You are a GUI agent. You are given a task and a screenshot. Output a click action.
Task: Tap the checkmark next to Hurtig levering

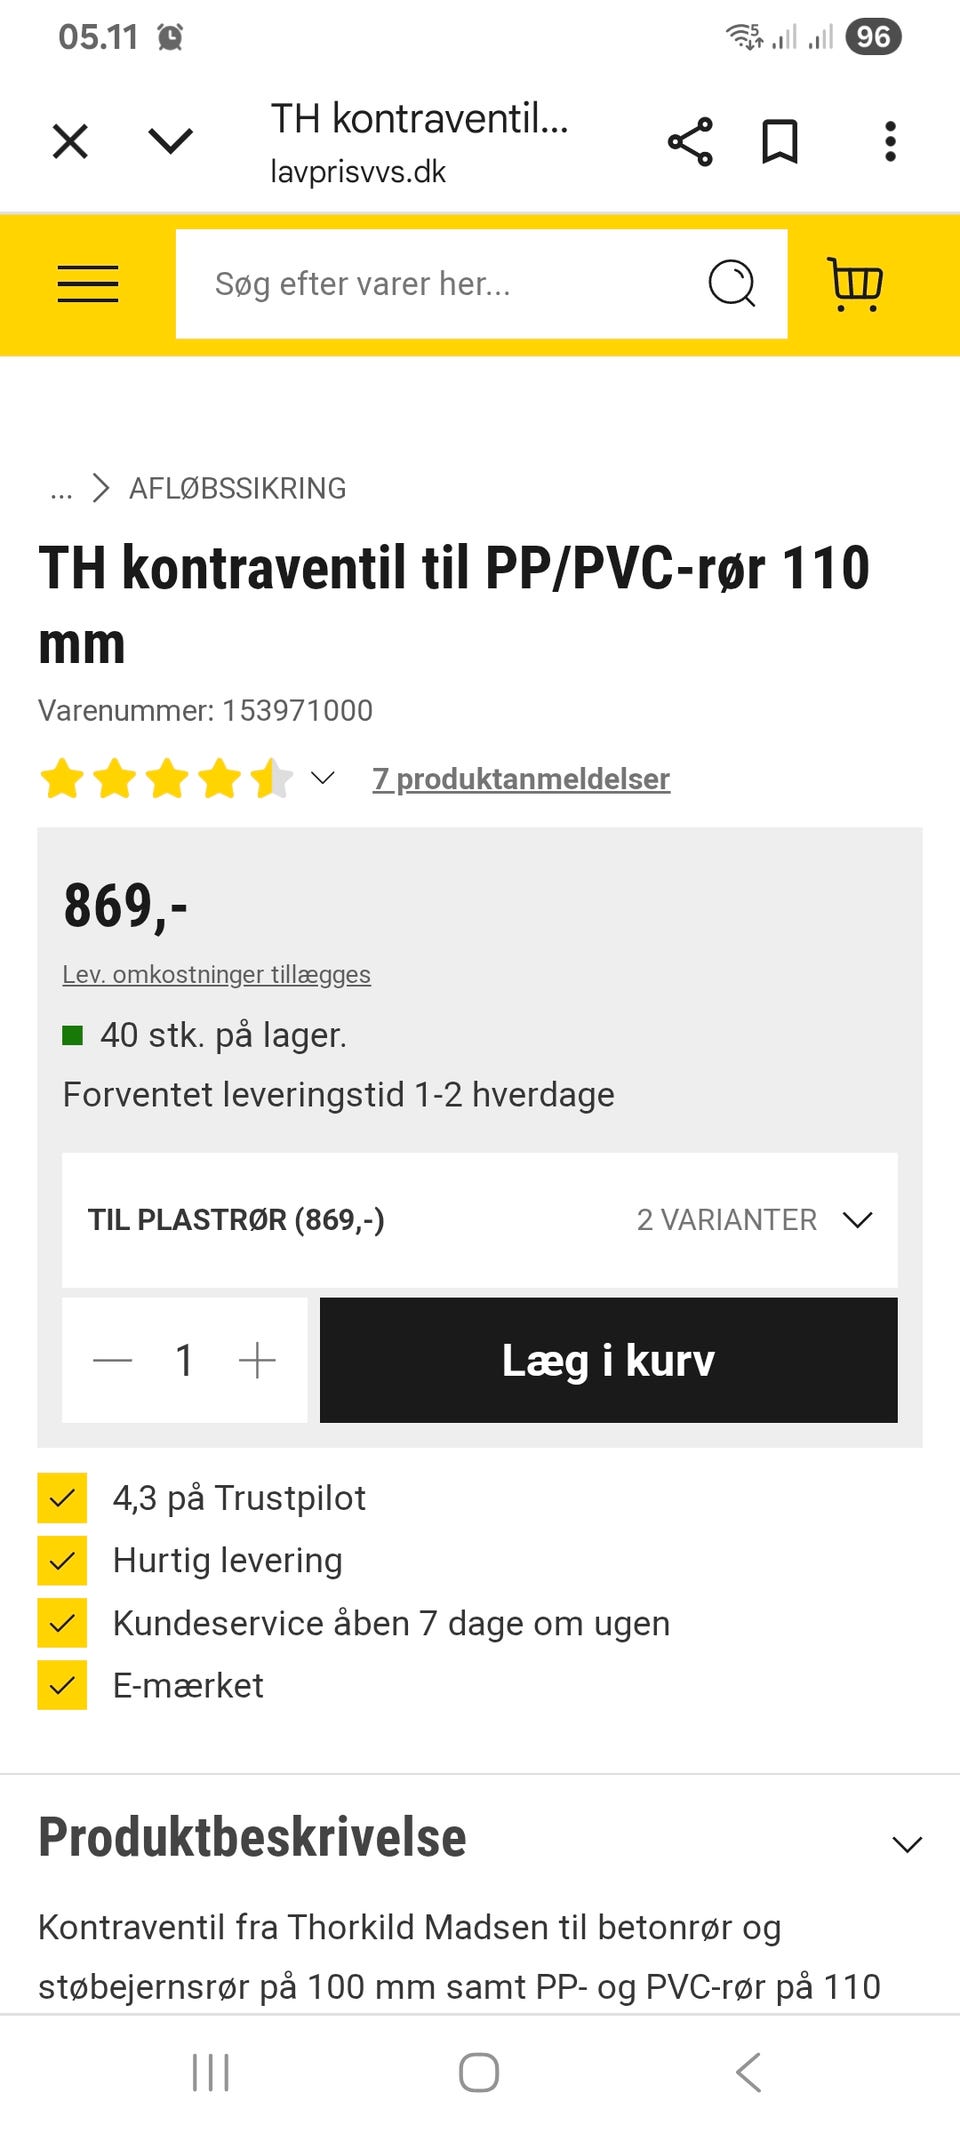point(62,1560)
